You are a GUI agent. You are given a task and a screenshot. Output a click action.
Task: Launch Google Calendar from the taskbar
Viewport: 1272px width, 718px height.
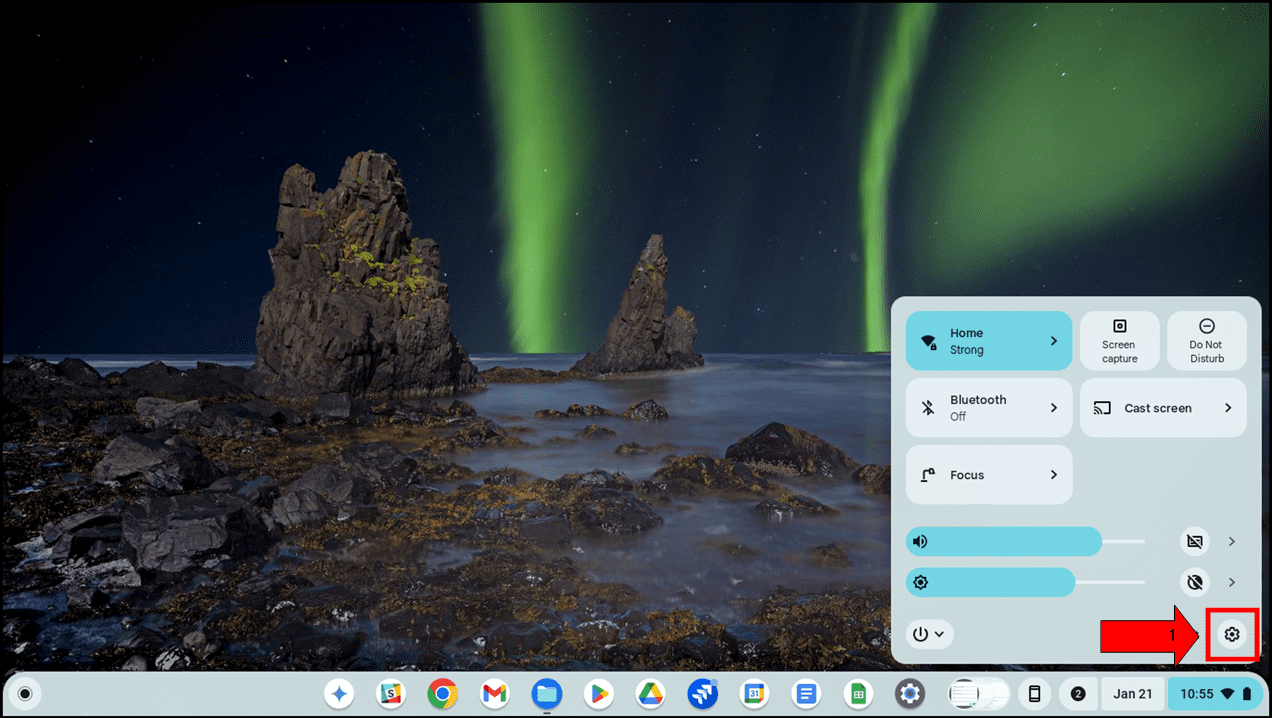tap(755, 693)
